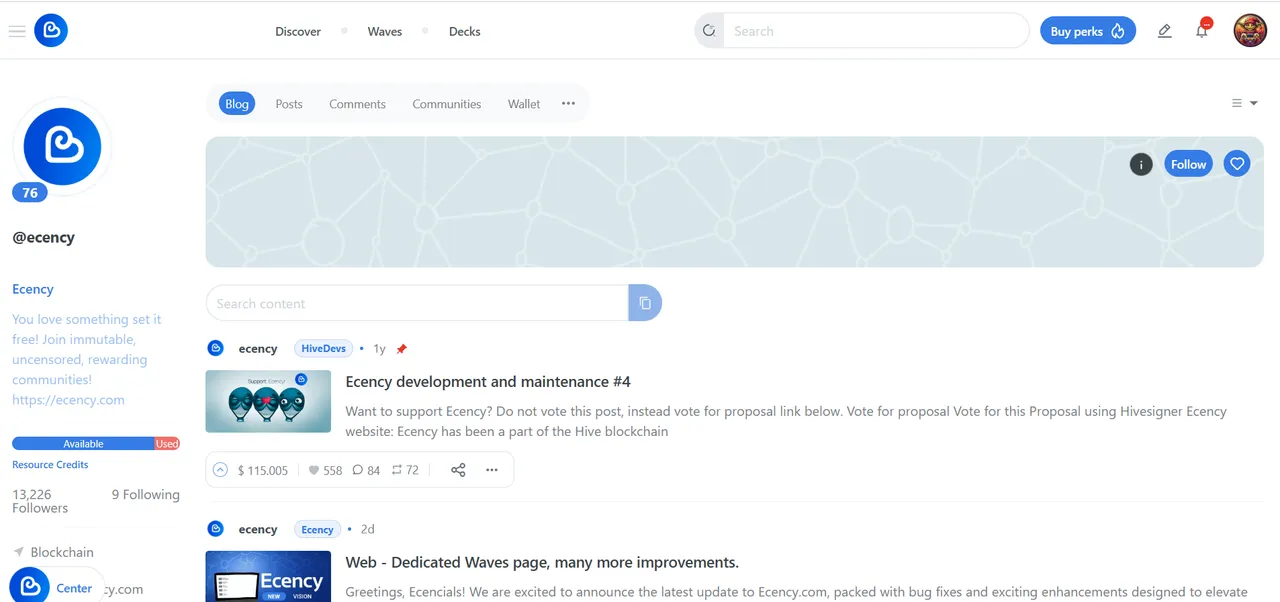Click the reputation badge 76
1280x602 pixels.
[x=30, y=193]
